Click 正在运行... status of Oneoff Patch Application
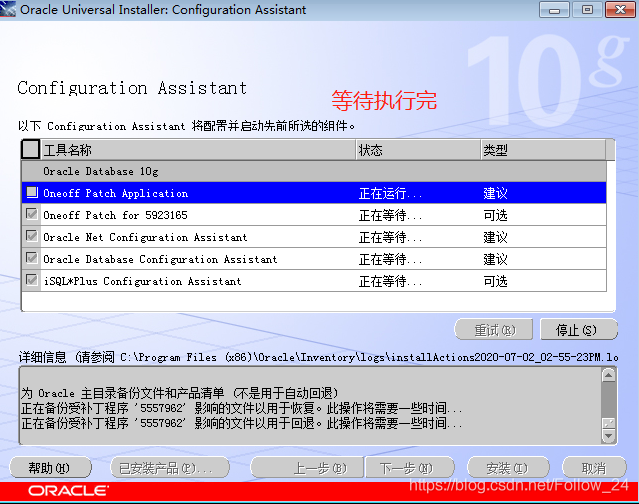 click(390, 193)
